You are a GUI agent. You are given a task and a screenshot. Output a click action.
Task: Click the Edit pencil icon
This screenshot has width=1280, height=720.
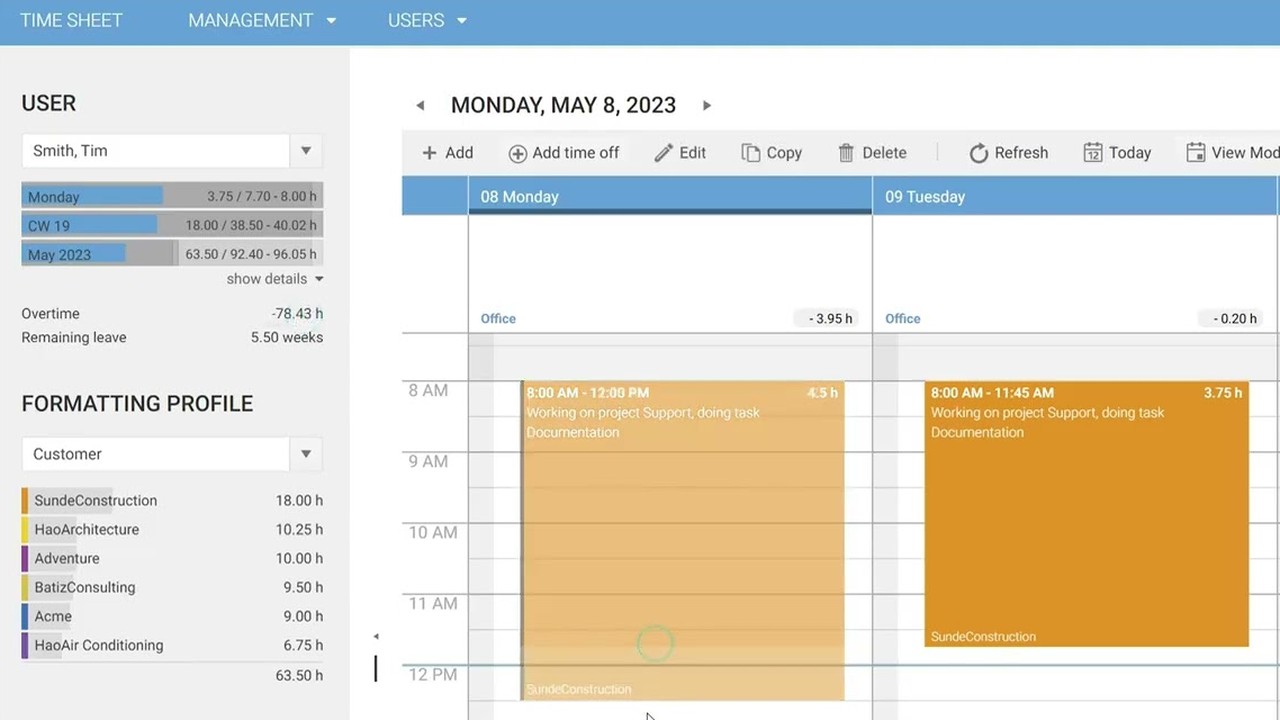click(664, 153)
